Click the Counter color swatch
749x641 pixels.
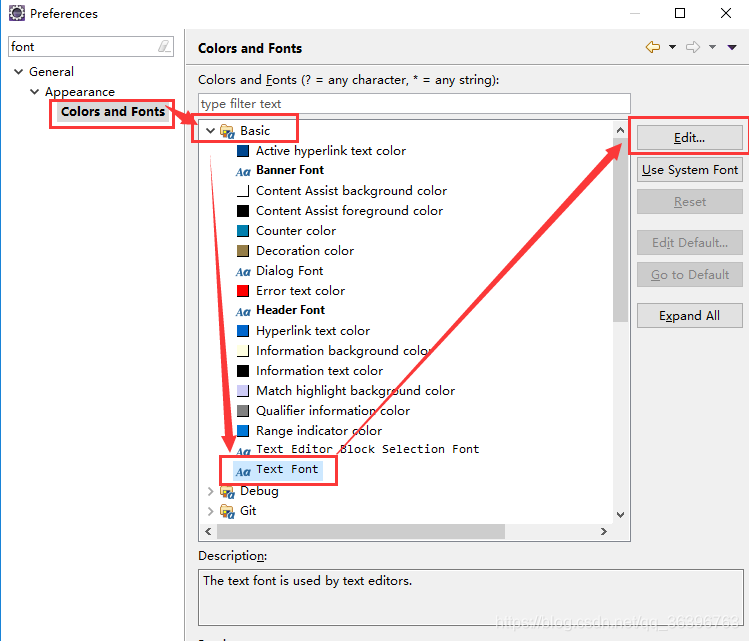click(x=243, y=231)
